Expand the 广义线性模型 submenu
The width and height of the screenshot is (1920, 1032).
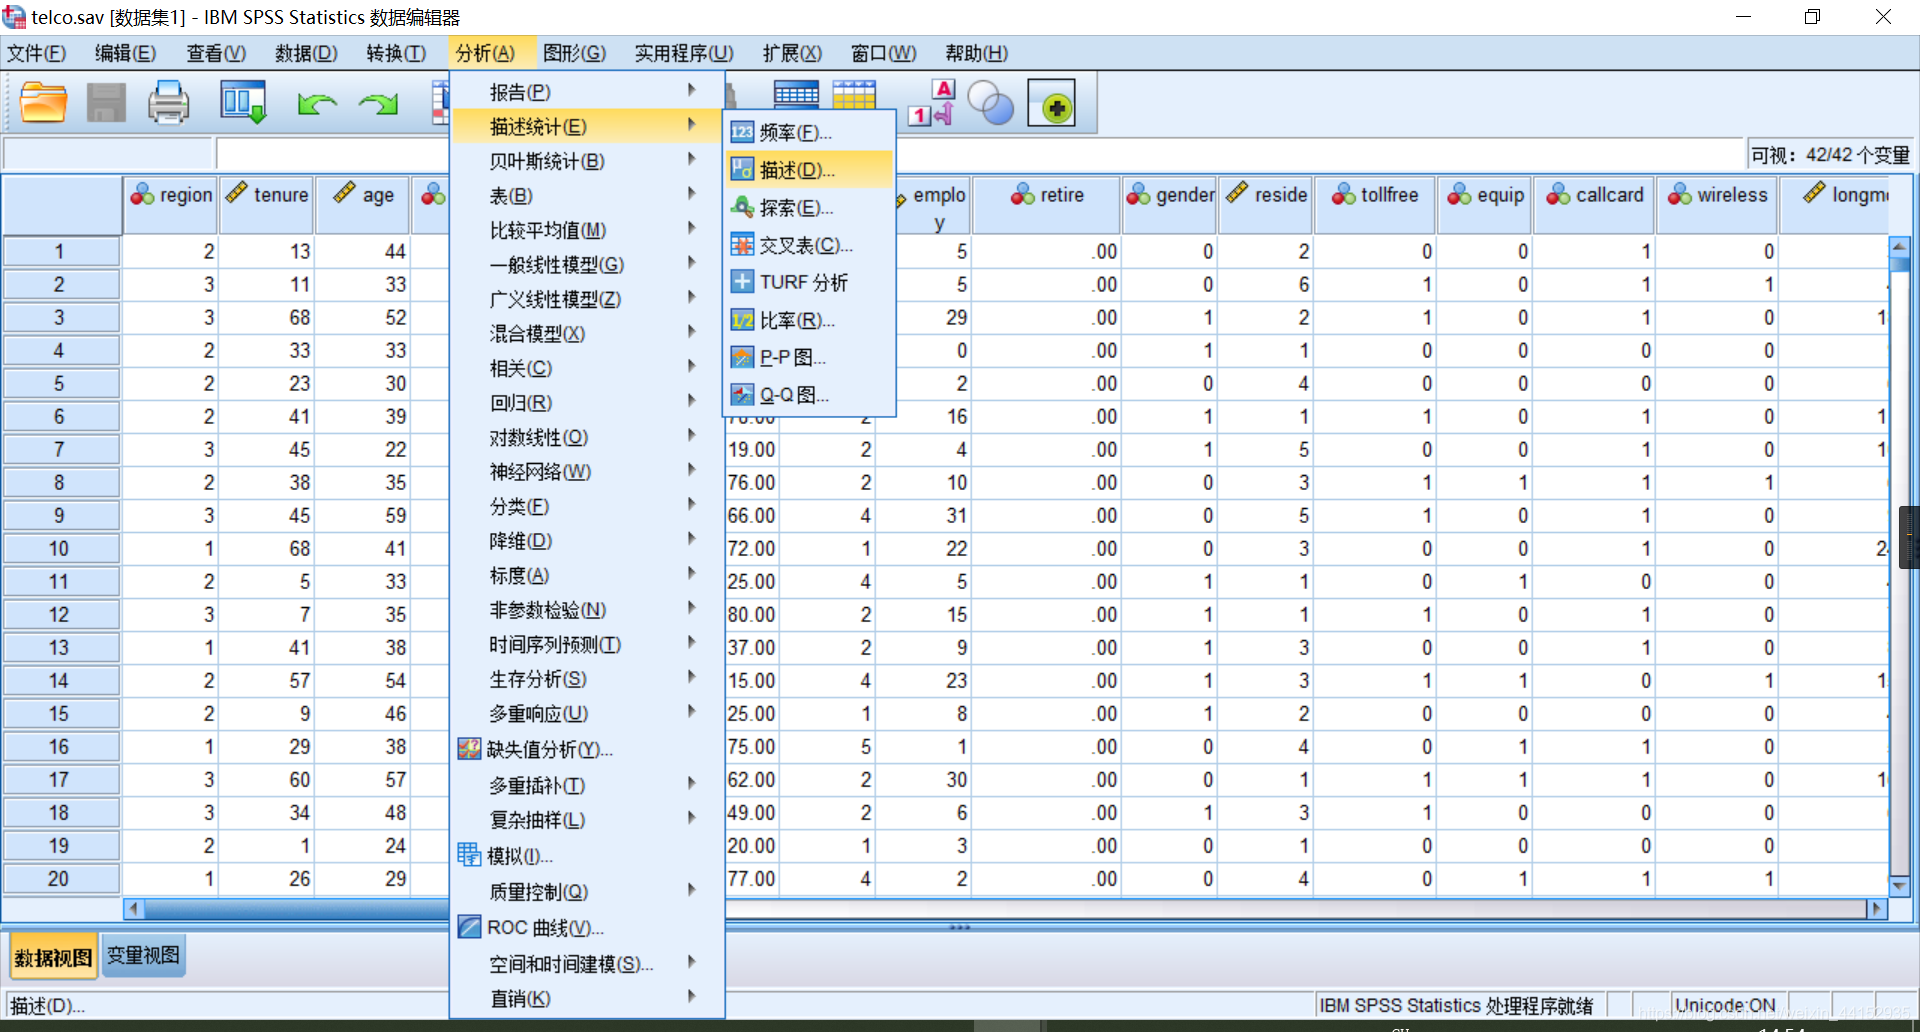[587, 299]
